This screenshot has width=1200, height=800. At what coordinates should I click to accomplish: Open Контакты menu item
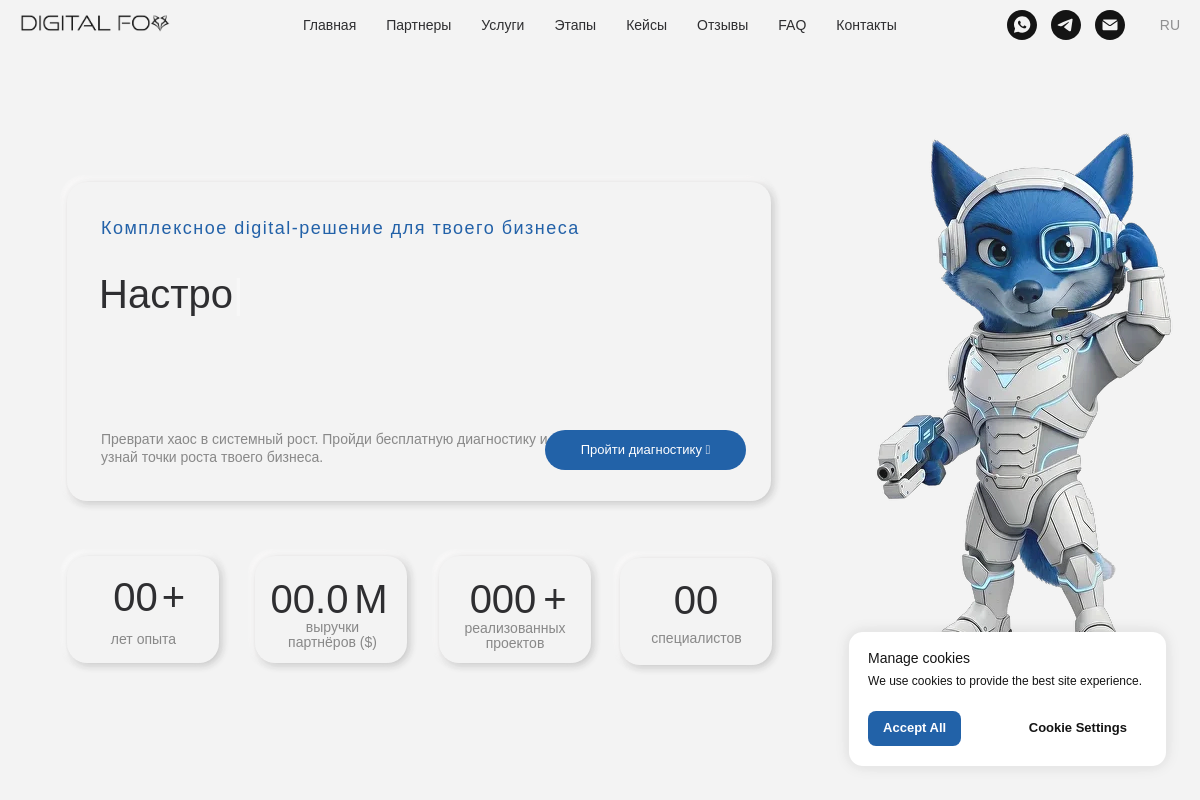(866, 25)
